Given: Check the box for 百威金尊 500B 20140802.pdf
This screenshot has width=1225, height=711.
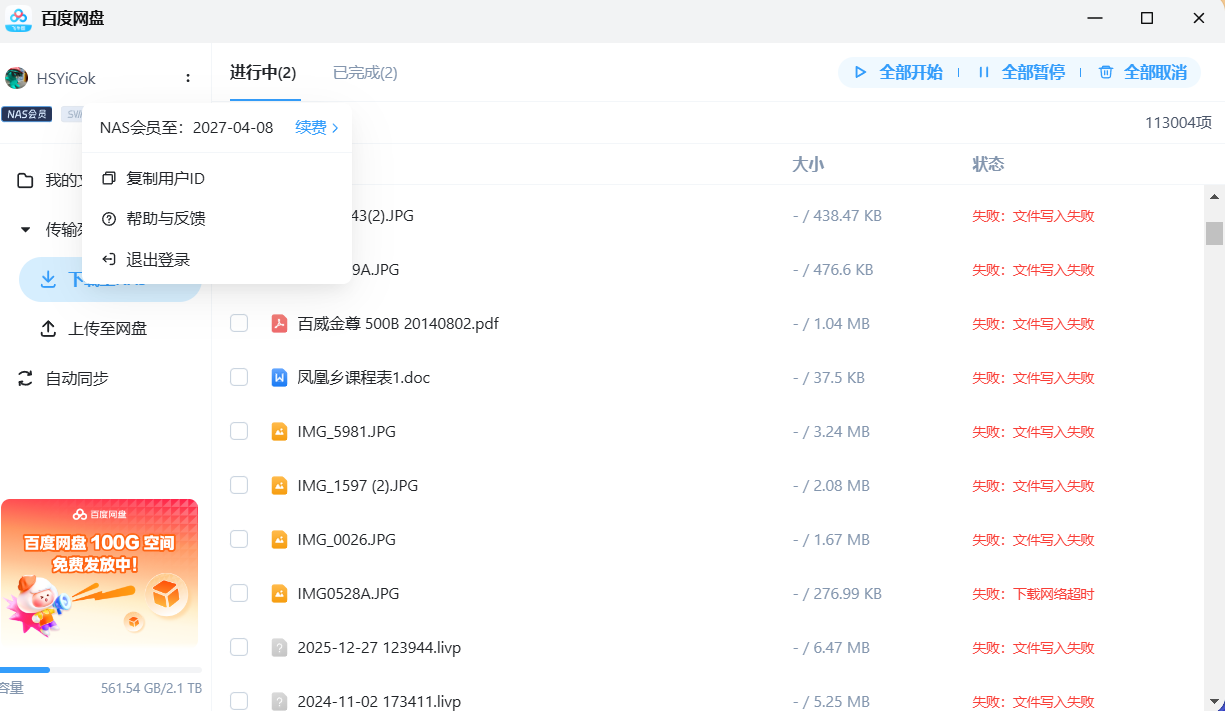Looking at the screenshot, I should (x=239, y=323).
